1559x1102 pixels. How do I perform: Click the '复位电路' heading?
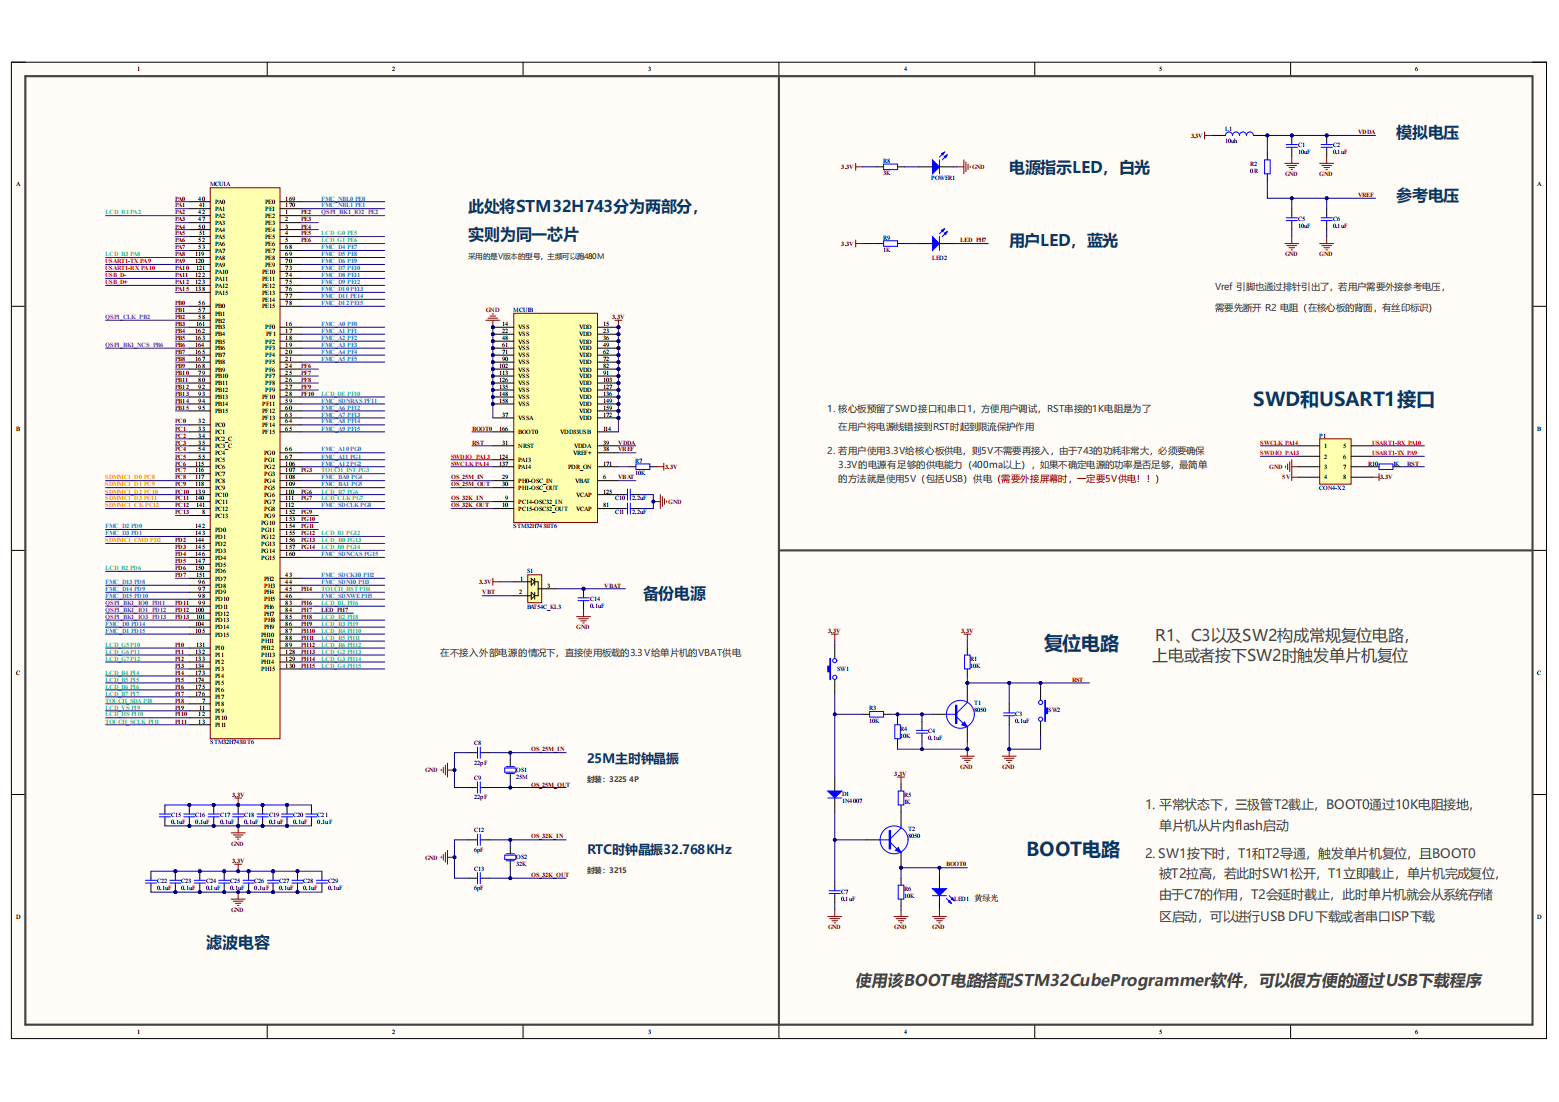[x=1081, y=644]
